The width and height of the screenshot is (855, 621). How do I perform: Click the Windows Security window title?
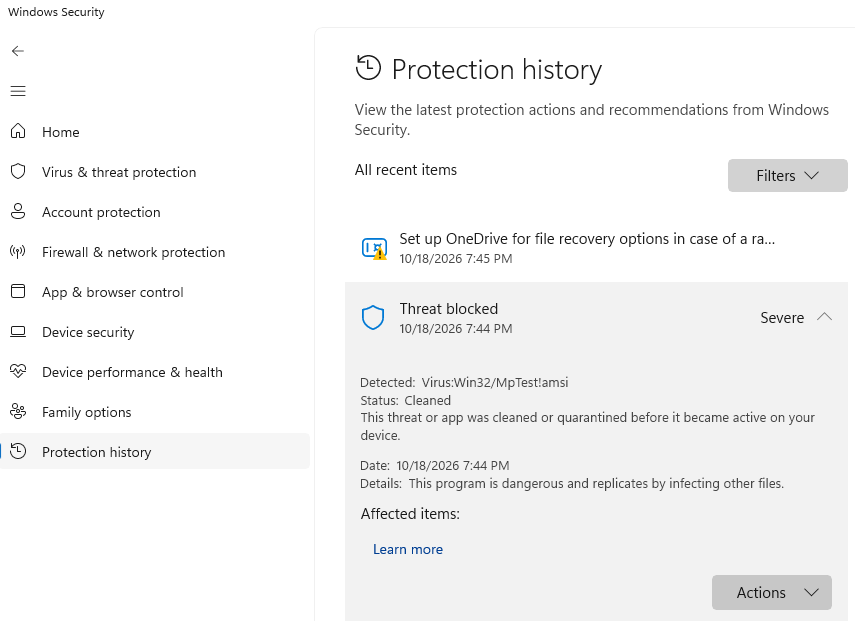56,12
